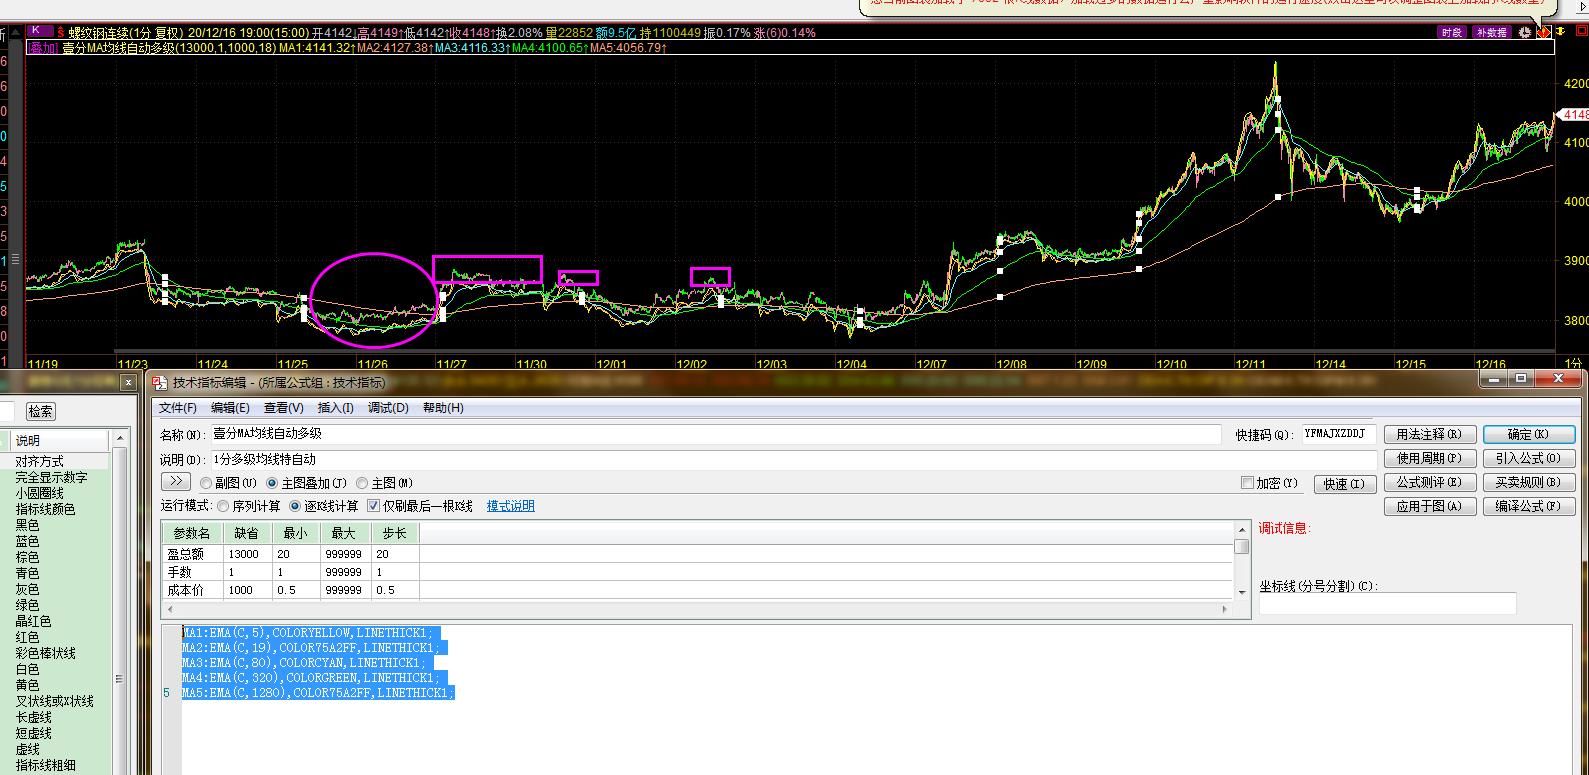Viewport: 1589px width, 775px height.
Task: Open the 模式说明 link
Action: pyautogui.click(x=510, y=506)
